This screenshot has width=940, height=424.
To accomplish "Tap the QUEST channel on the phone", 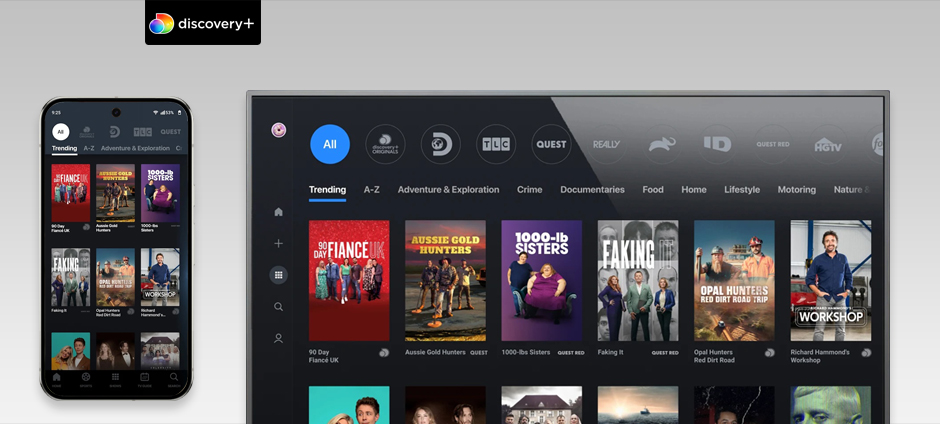I will click(170, 132).
